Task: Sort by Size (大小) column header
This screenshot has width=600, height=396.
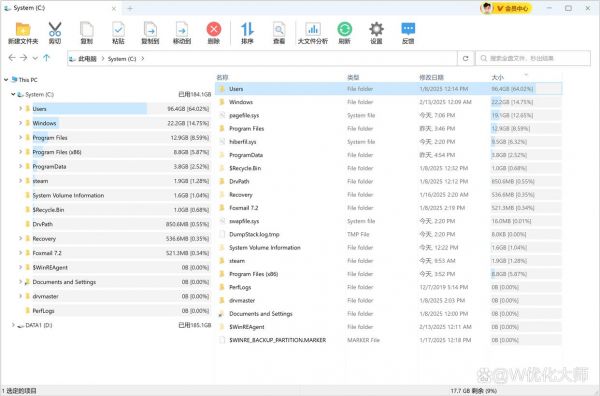Action: (497, 77)
